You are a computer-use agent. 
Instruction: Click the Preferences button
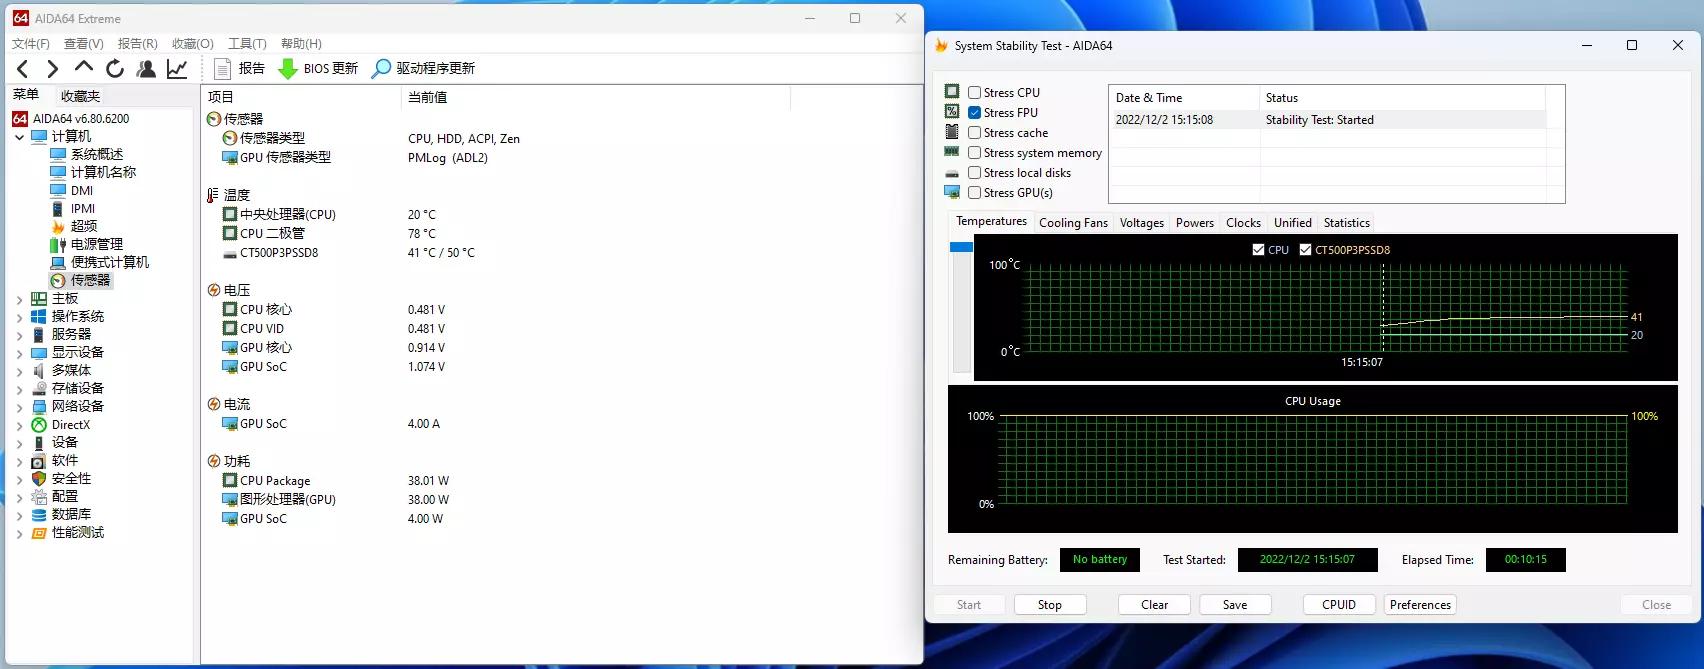pos(1419,605)
